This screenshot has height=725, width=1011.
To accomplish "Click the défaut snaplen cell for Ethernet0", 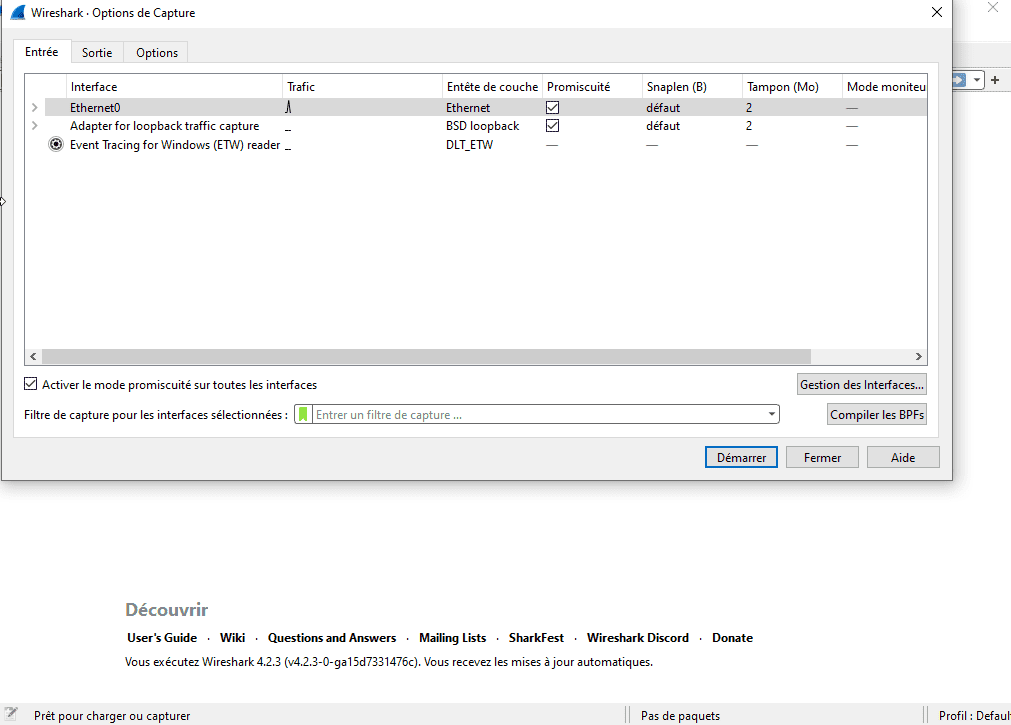I will 663,108.
